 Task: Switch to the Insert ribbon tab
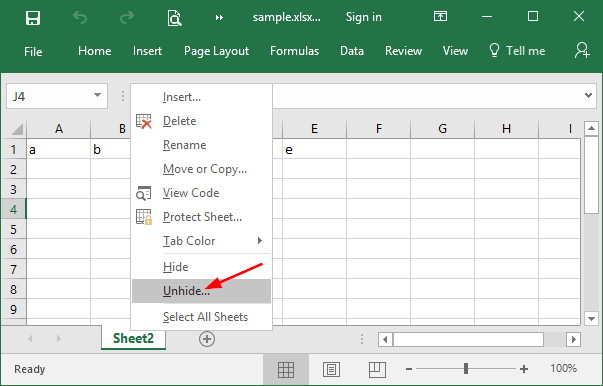click(x=147, y=51)
